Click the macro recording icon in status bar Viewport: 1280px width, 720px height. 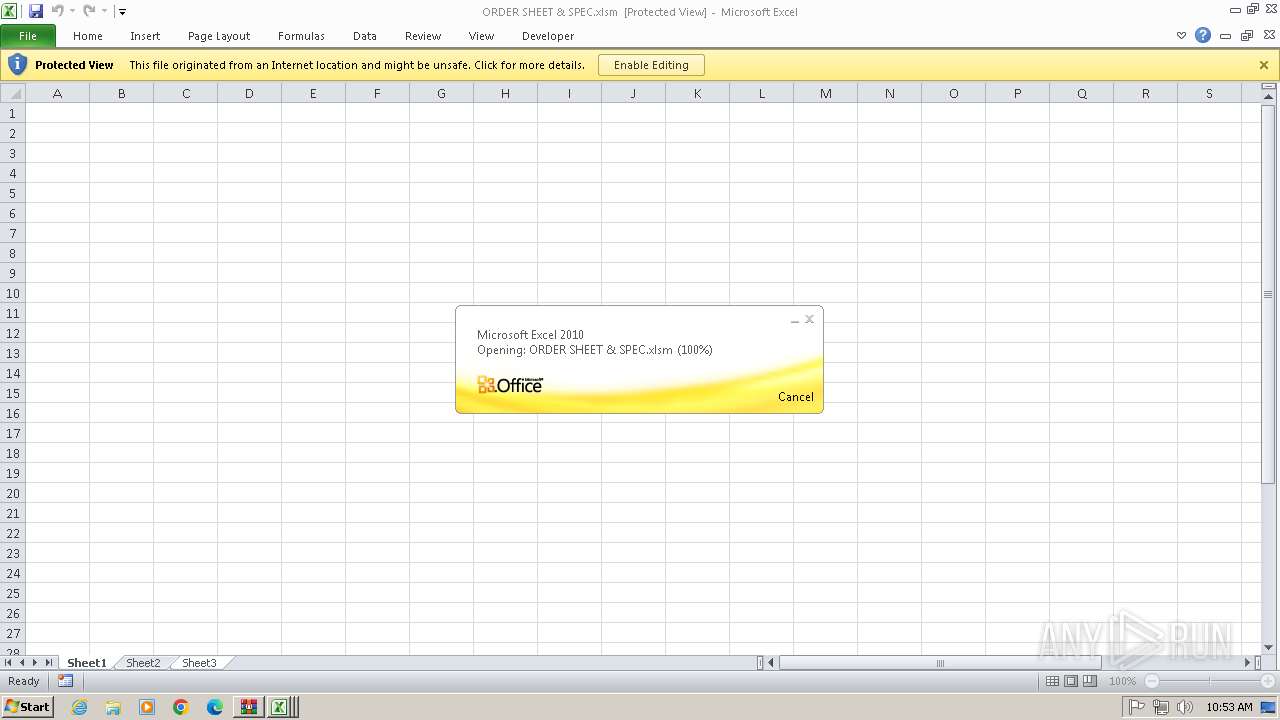click(x=65, y=681)
